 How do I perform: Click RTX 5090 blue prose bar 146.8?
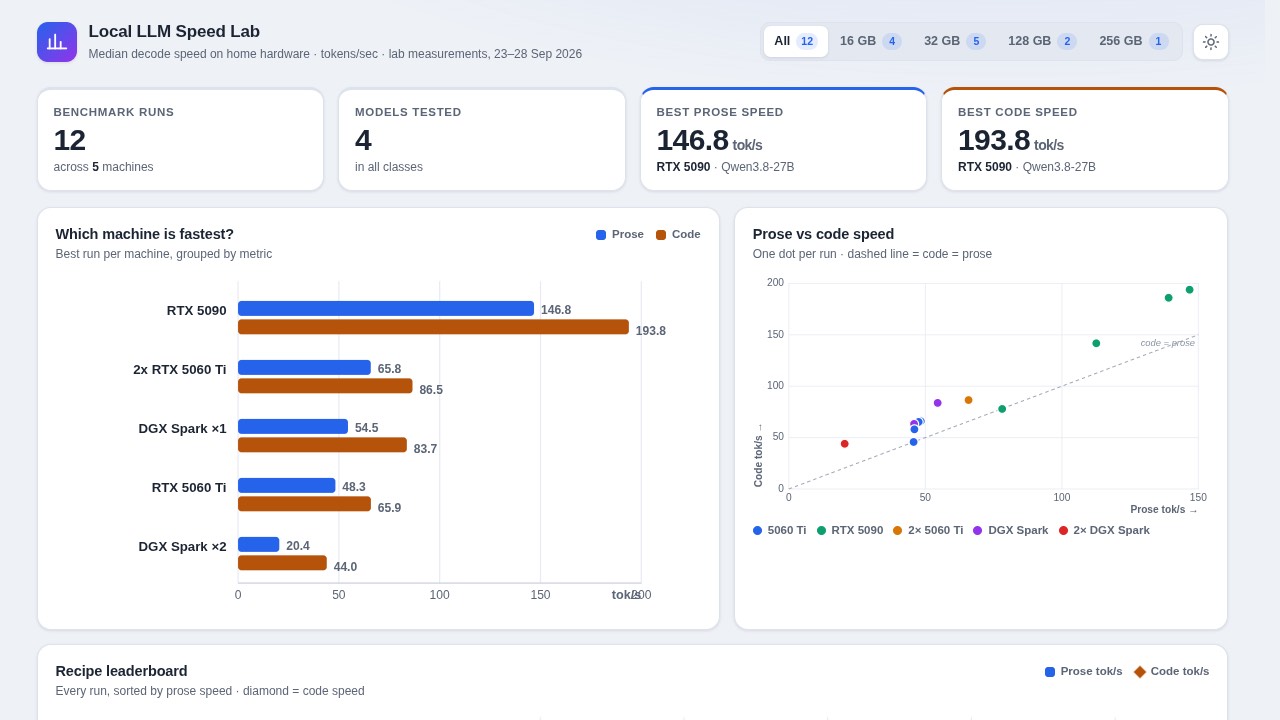tap(386, 308)
